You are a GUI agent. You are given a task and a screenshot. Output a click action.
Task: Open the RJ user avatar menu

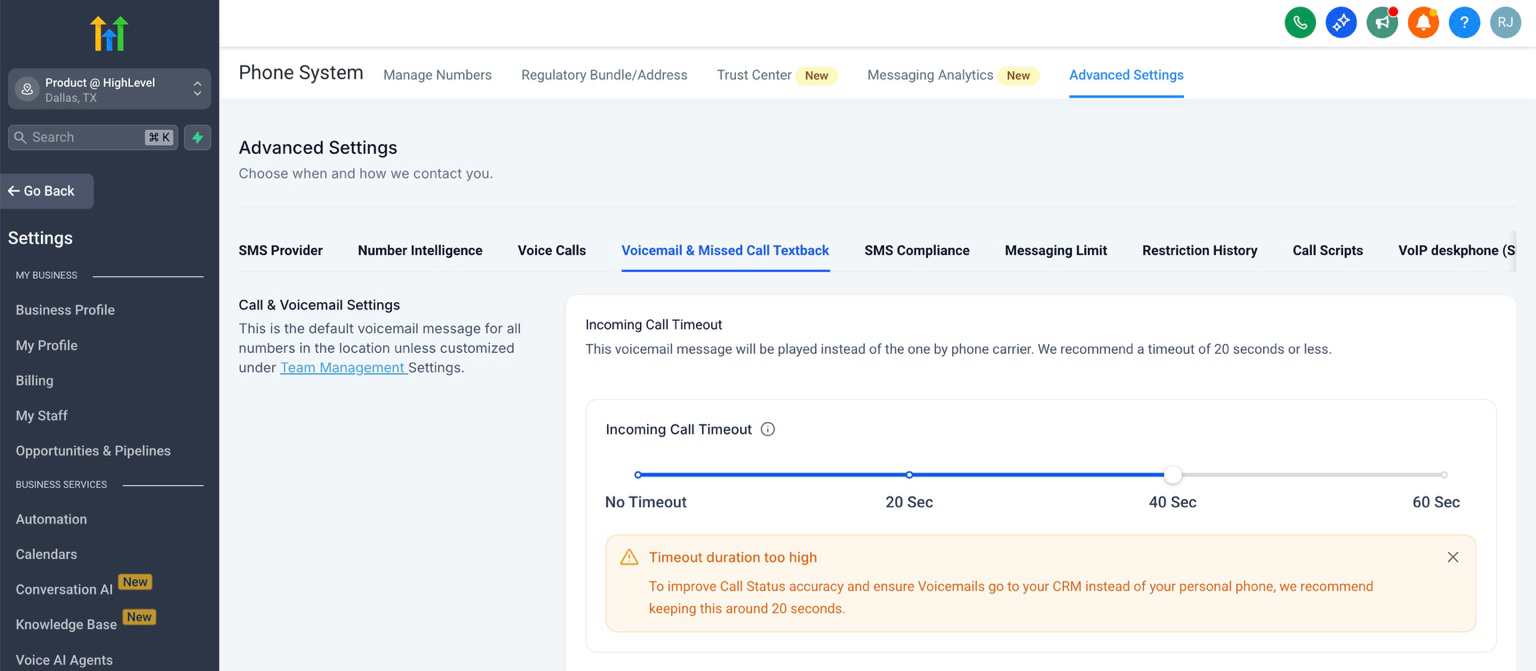click(x=1505, y=22)
